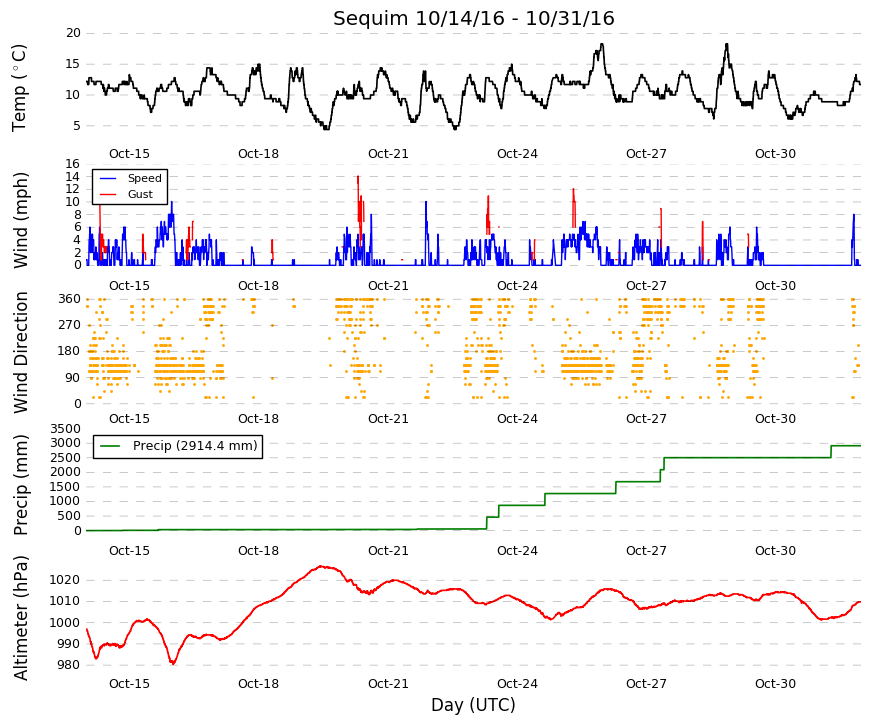Viewport: 871px width, 725px height.
Task: Click the Temp (°C) axis label
Action: pyautogui.click(x=19, y=88)
